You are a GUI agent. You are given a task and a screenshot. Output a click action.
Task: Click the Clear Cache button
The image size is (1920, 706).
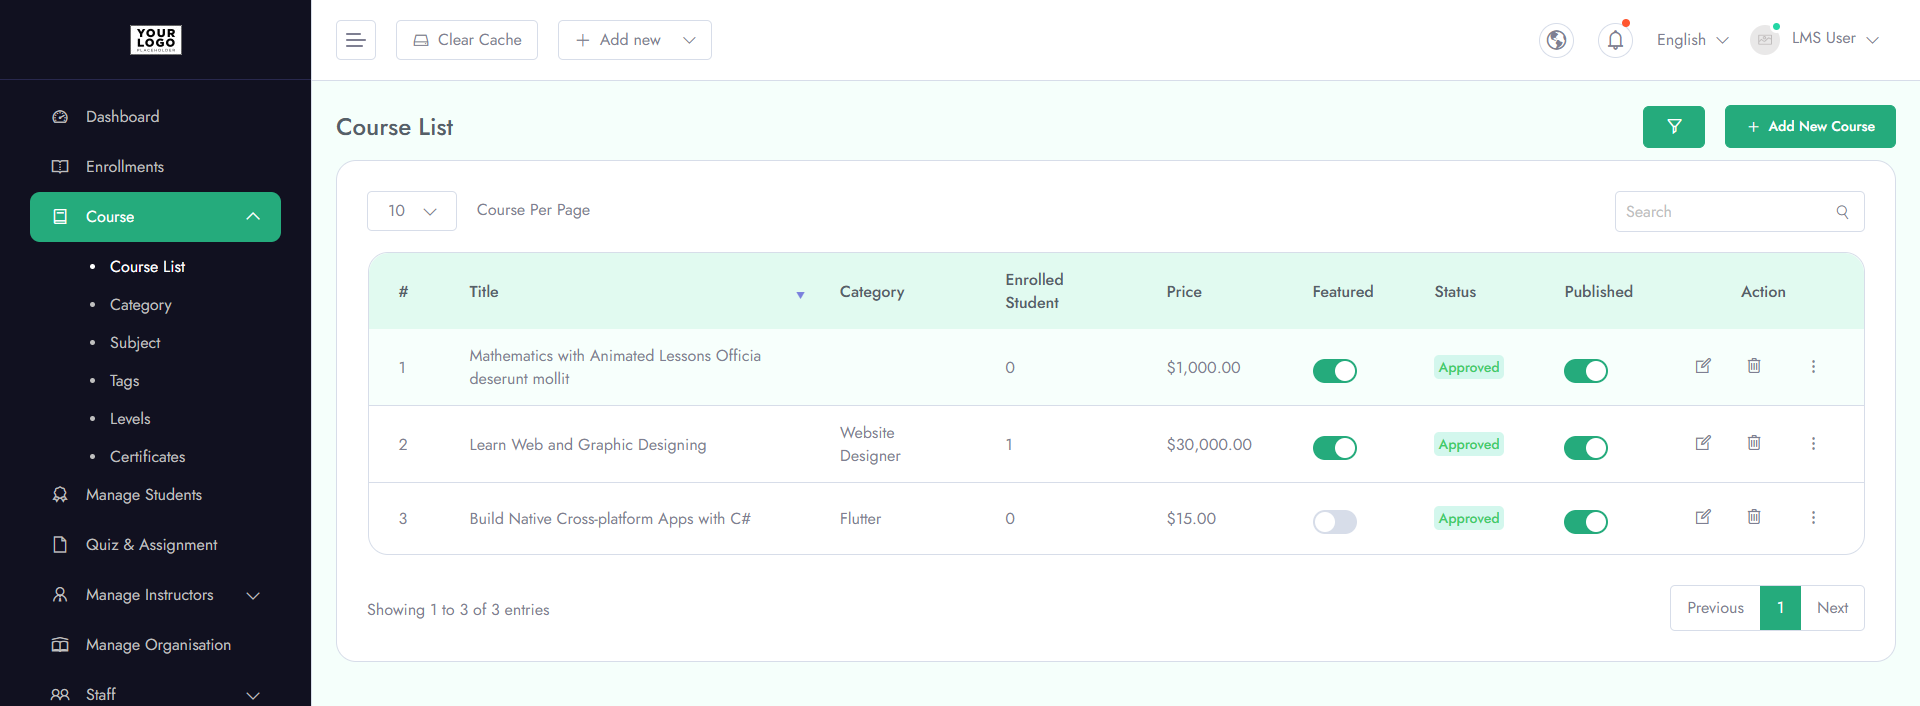[467, 40]
